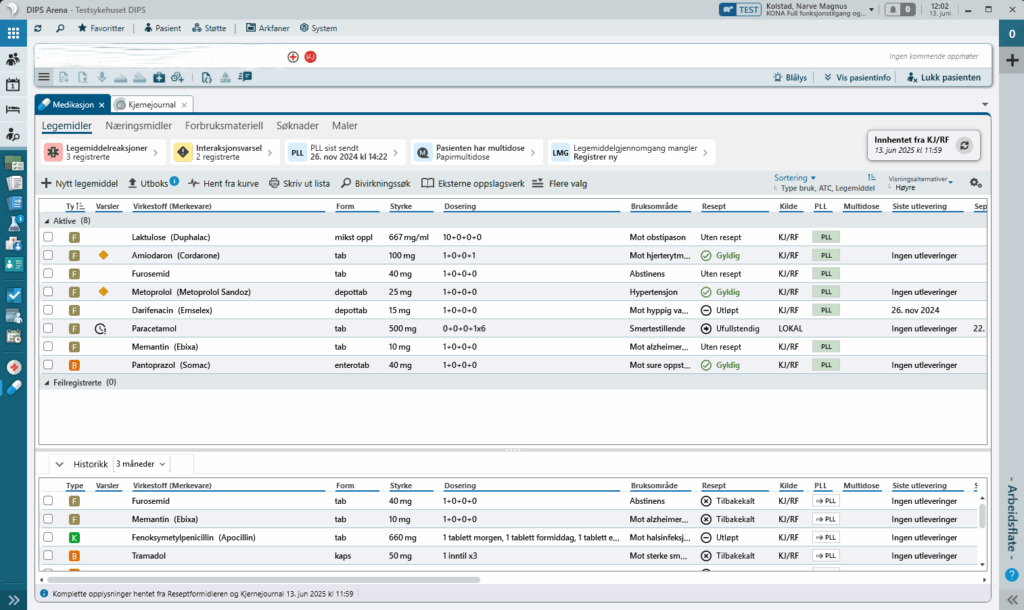Switch to the Kjernejournal tab

point(151,104)
